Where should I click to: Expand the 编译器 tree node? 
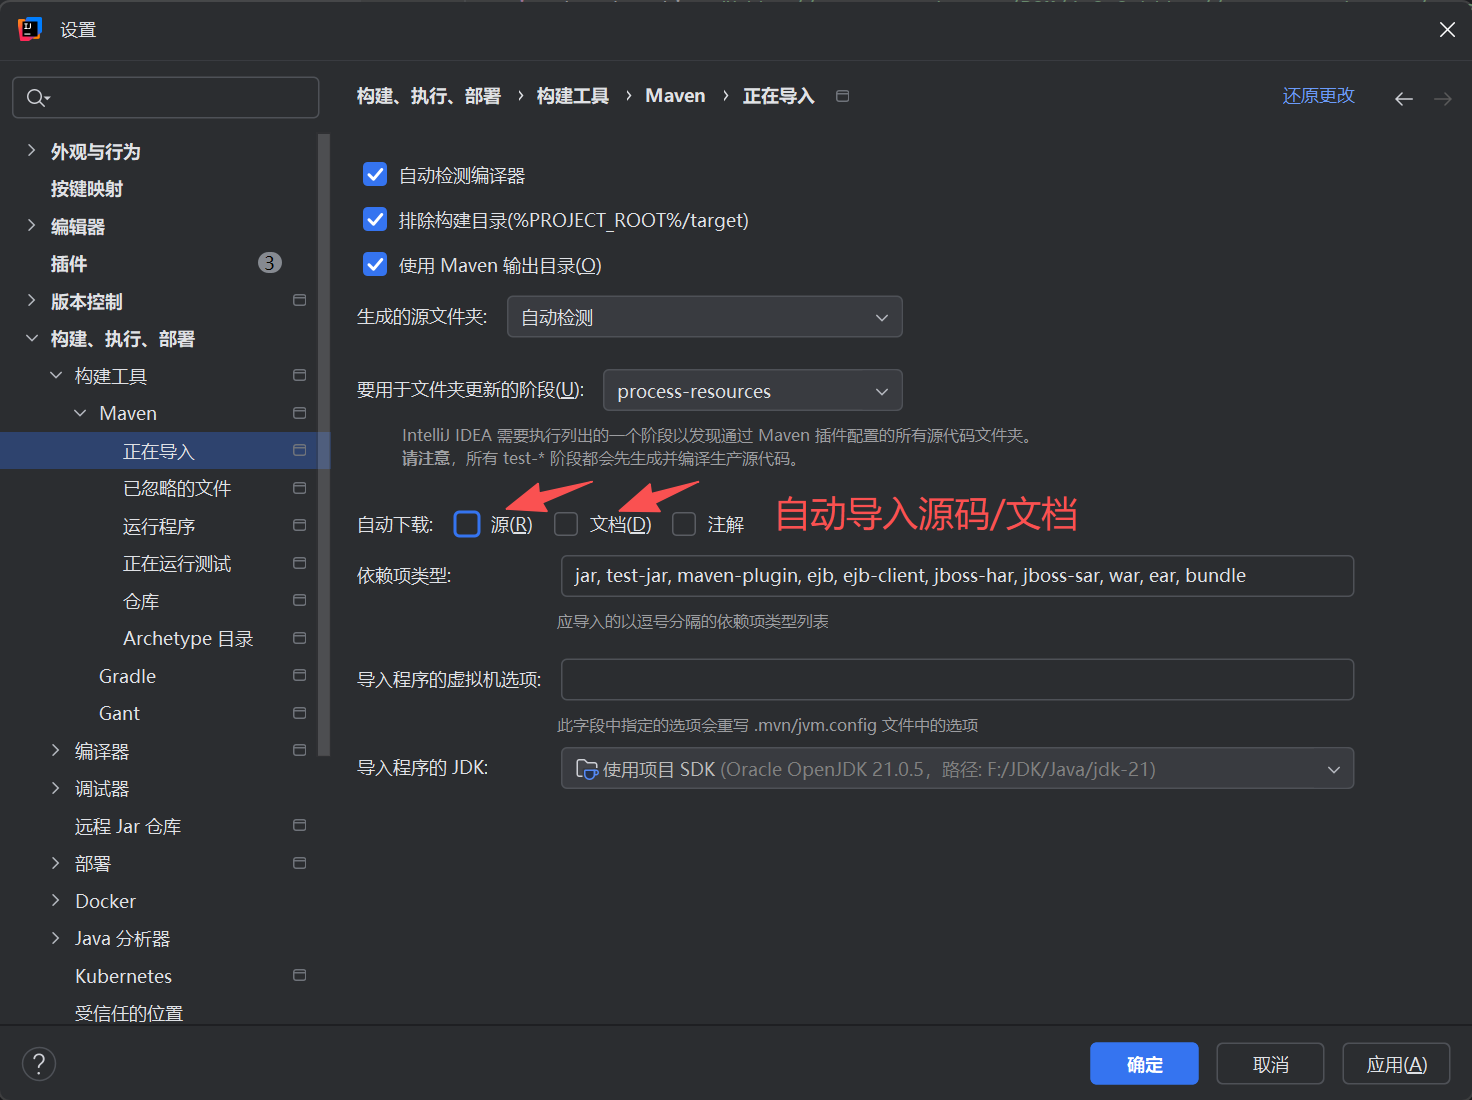point(56,751)
